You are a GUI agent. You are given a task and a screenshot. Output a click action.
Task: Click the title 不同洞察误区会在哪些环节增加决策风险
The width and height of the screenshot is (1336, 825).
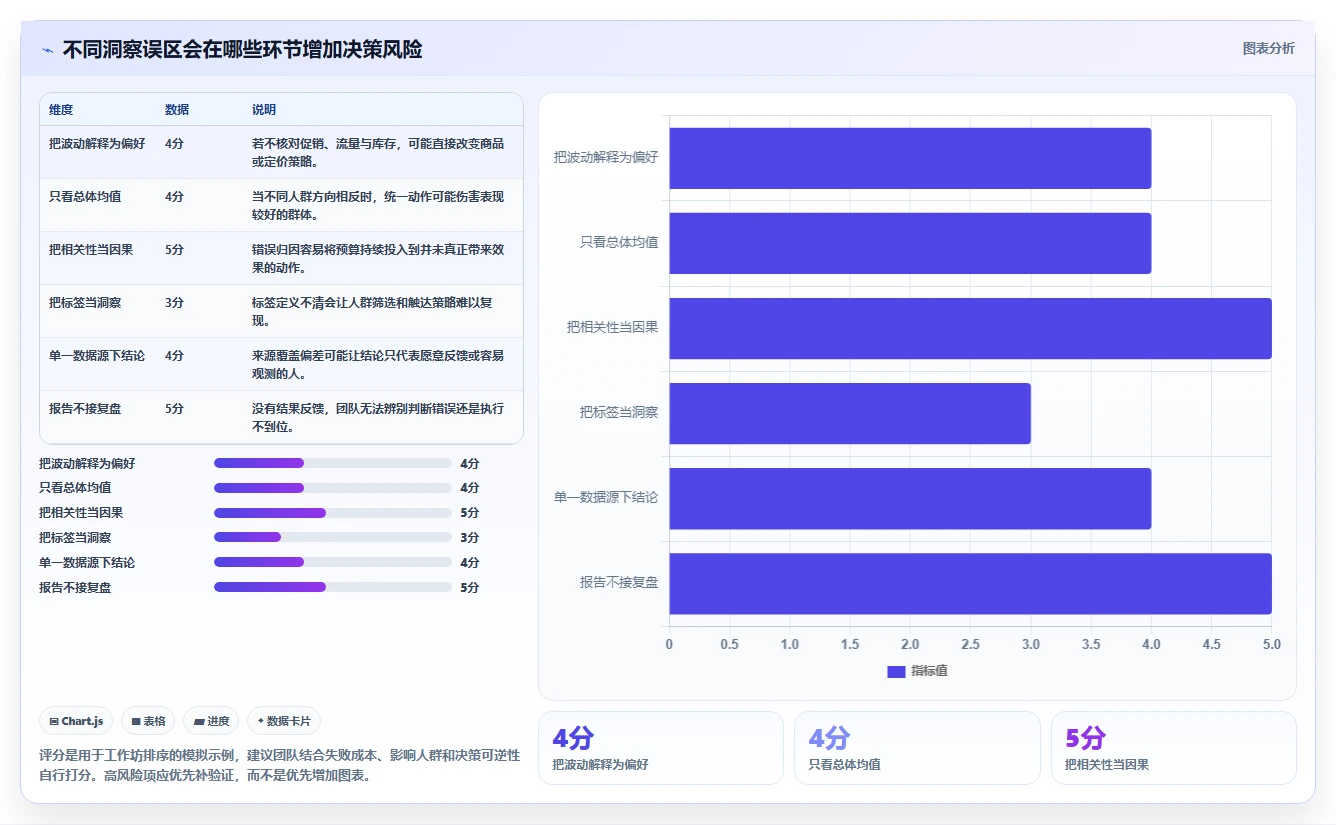[242, 49]
